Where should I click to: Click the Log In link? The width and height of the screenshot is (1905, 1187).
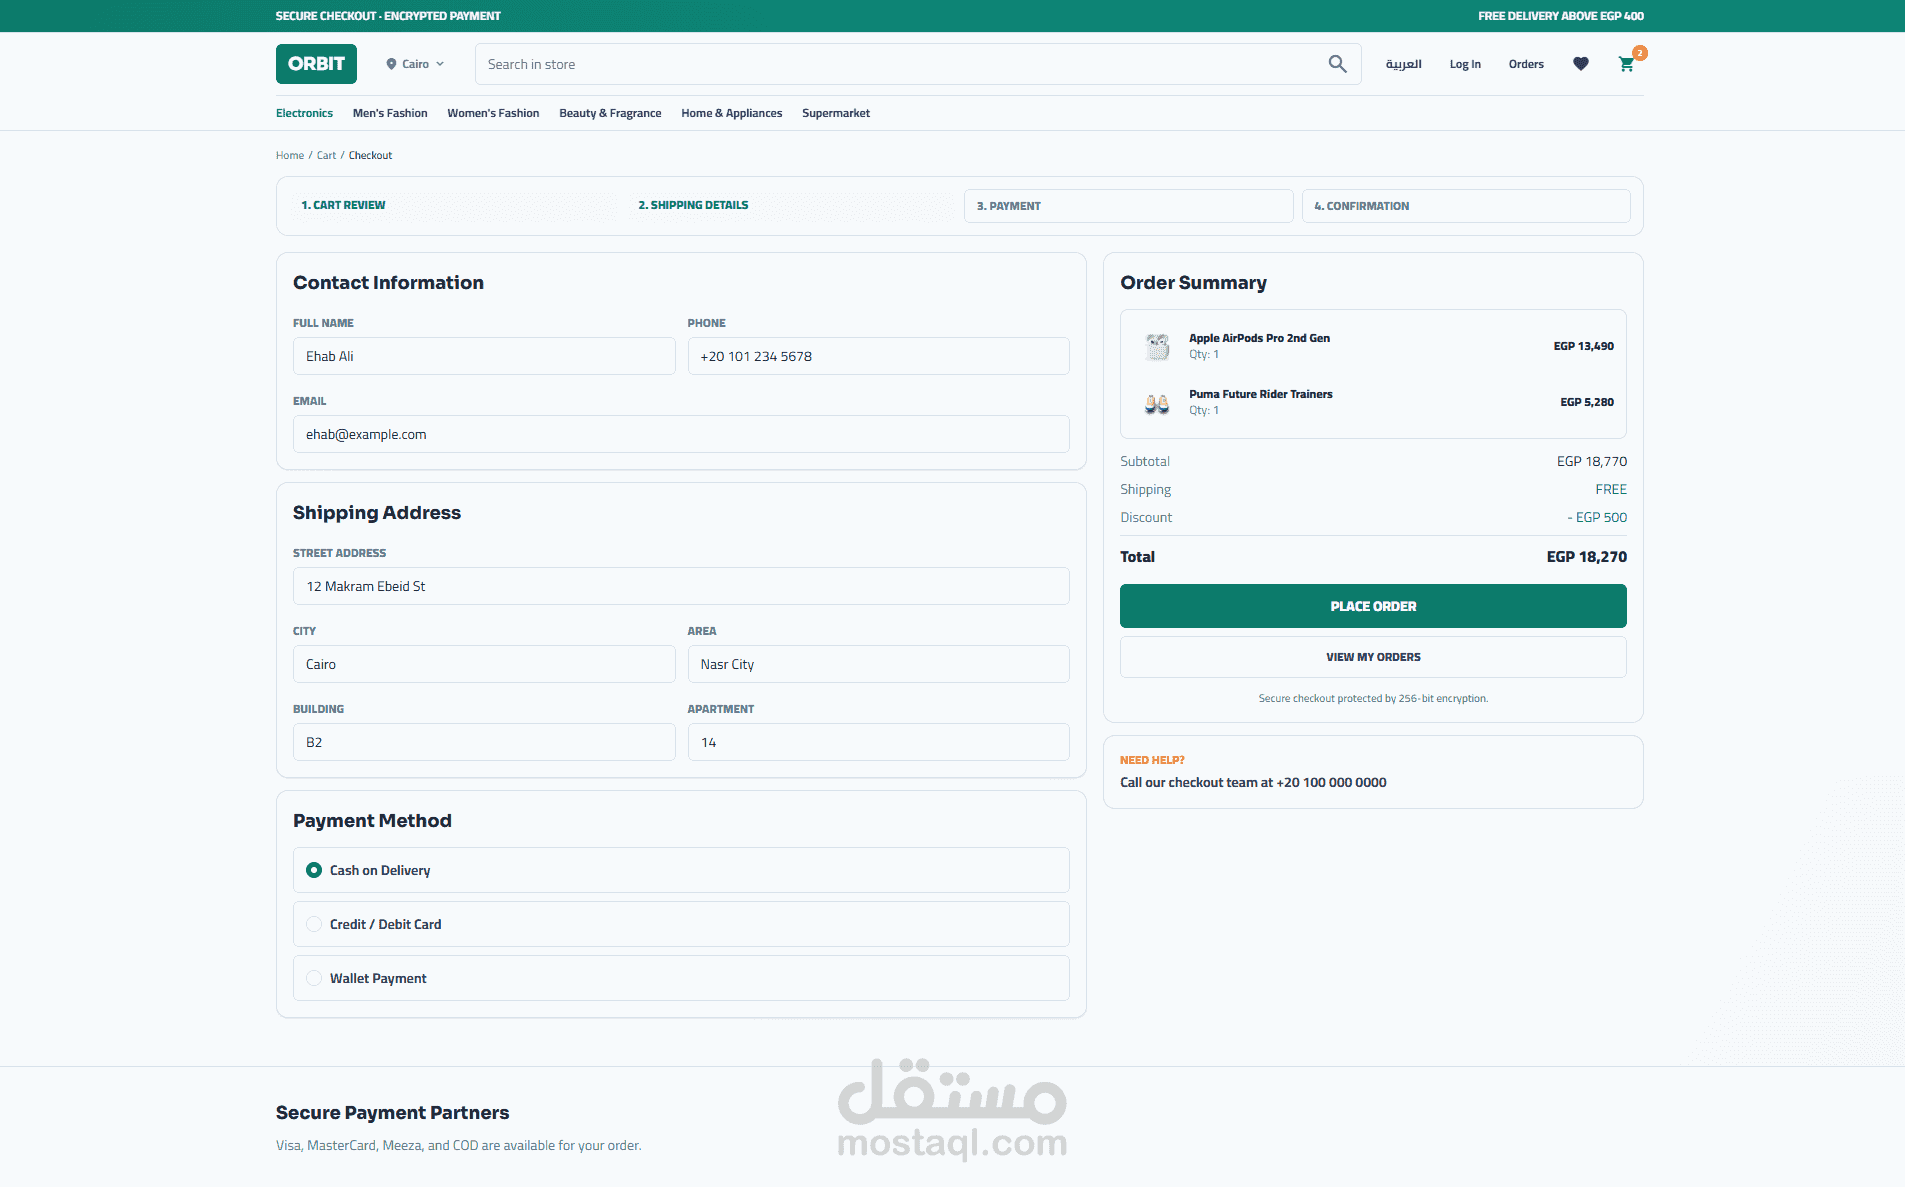point(1465,64)
